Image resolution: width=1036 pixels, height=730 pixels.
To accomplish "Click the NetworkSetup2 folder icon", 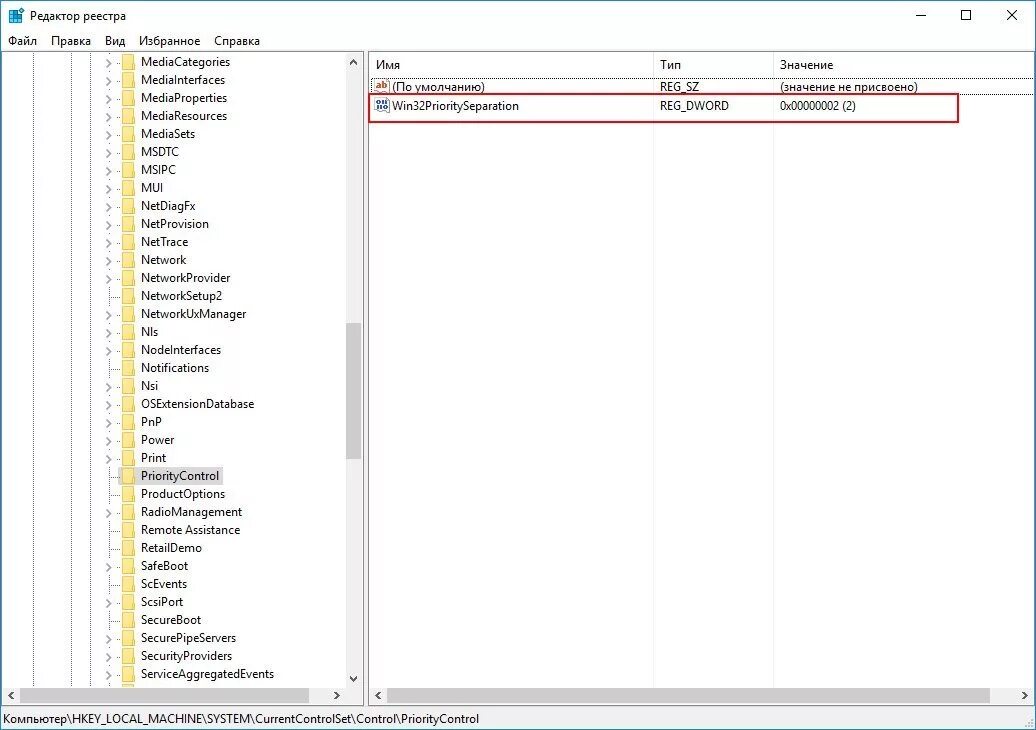I will click(128, 296).
